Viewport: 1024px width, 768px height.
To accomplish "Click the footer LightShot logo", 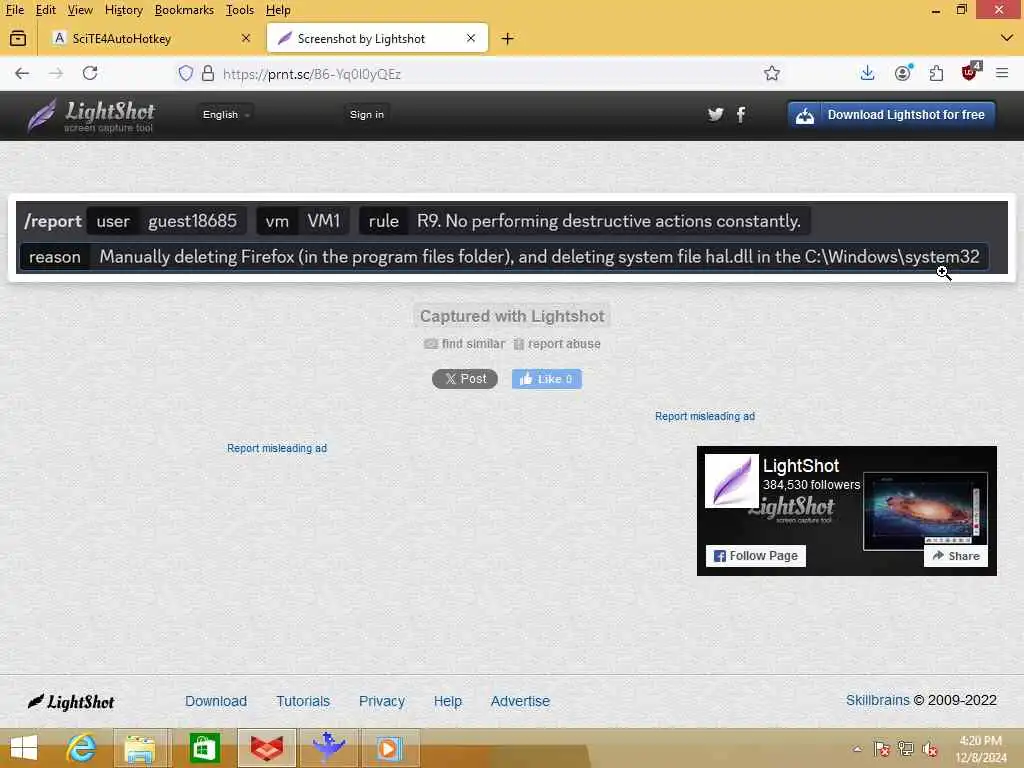I will [x=71, y=701].
